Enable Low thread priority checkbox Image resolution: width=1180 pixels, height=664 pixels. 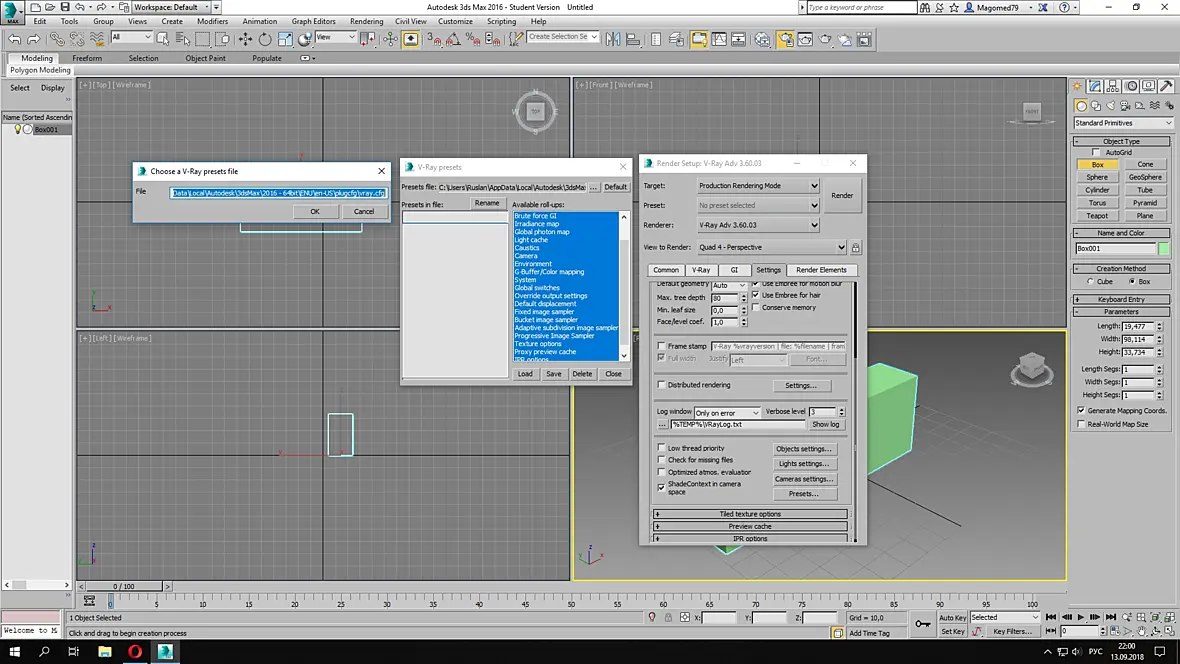[661, 448]
